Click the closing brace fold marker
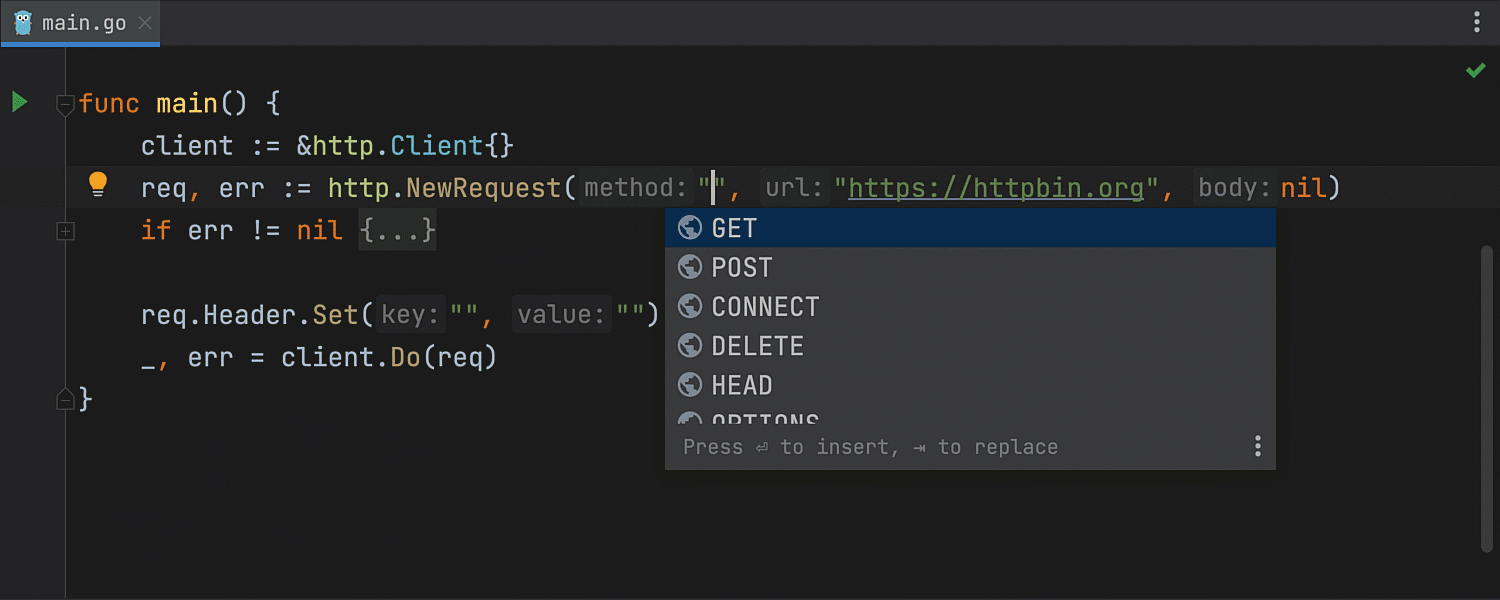The height and width of the screenshot is (600, 1500). pyautogui.click(x=65, y=400)
